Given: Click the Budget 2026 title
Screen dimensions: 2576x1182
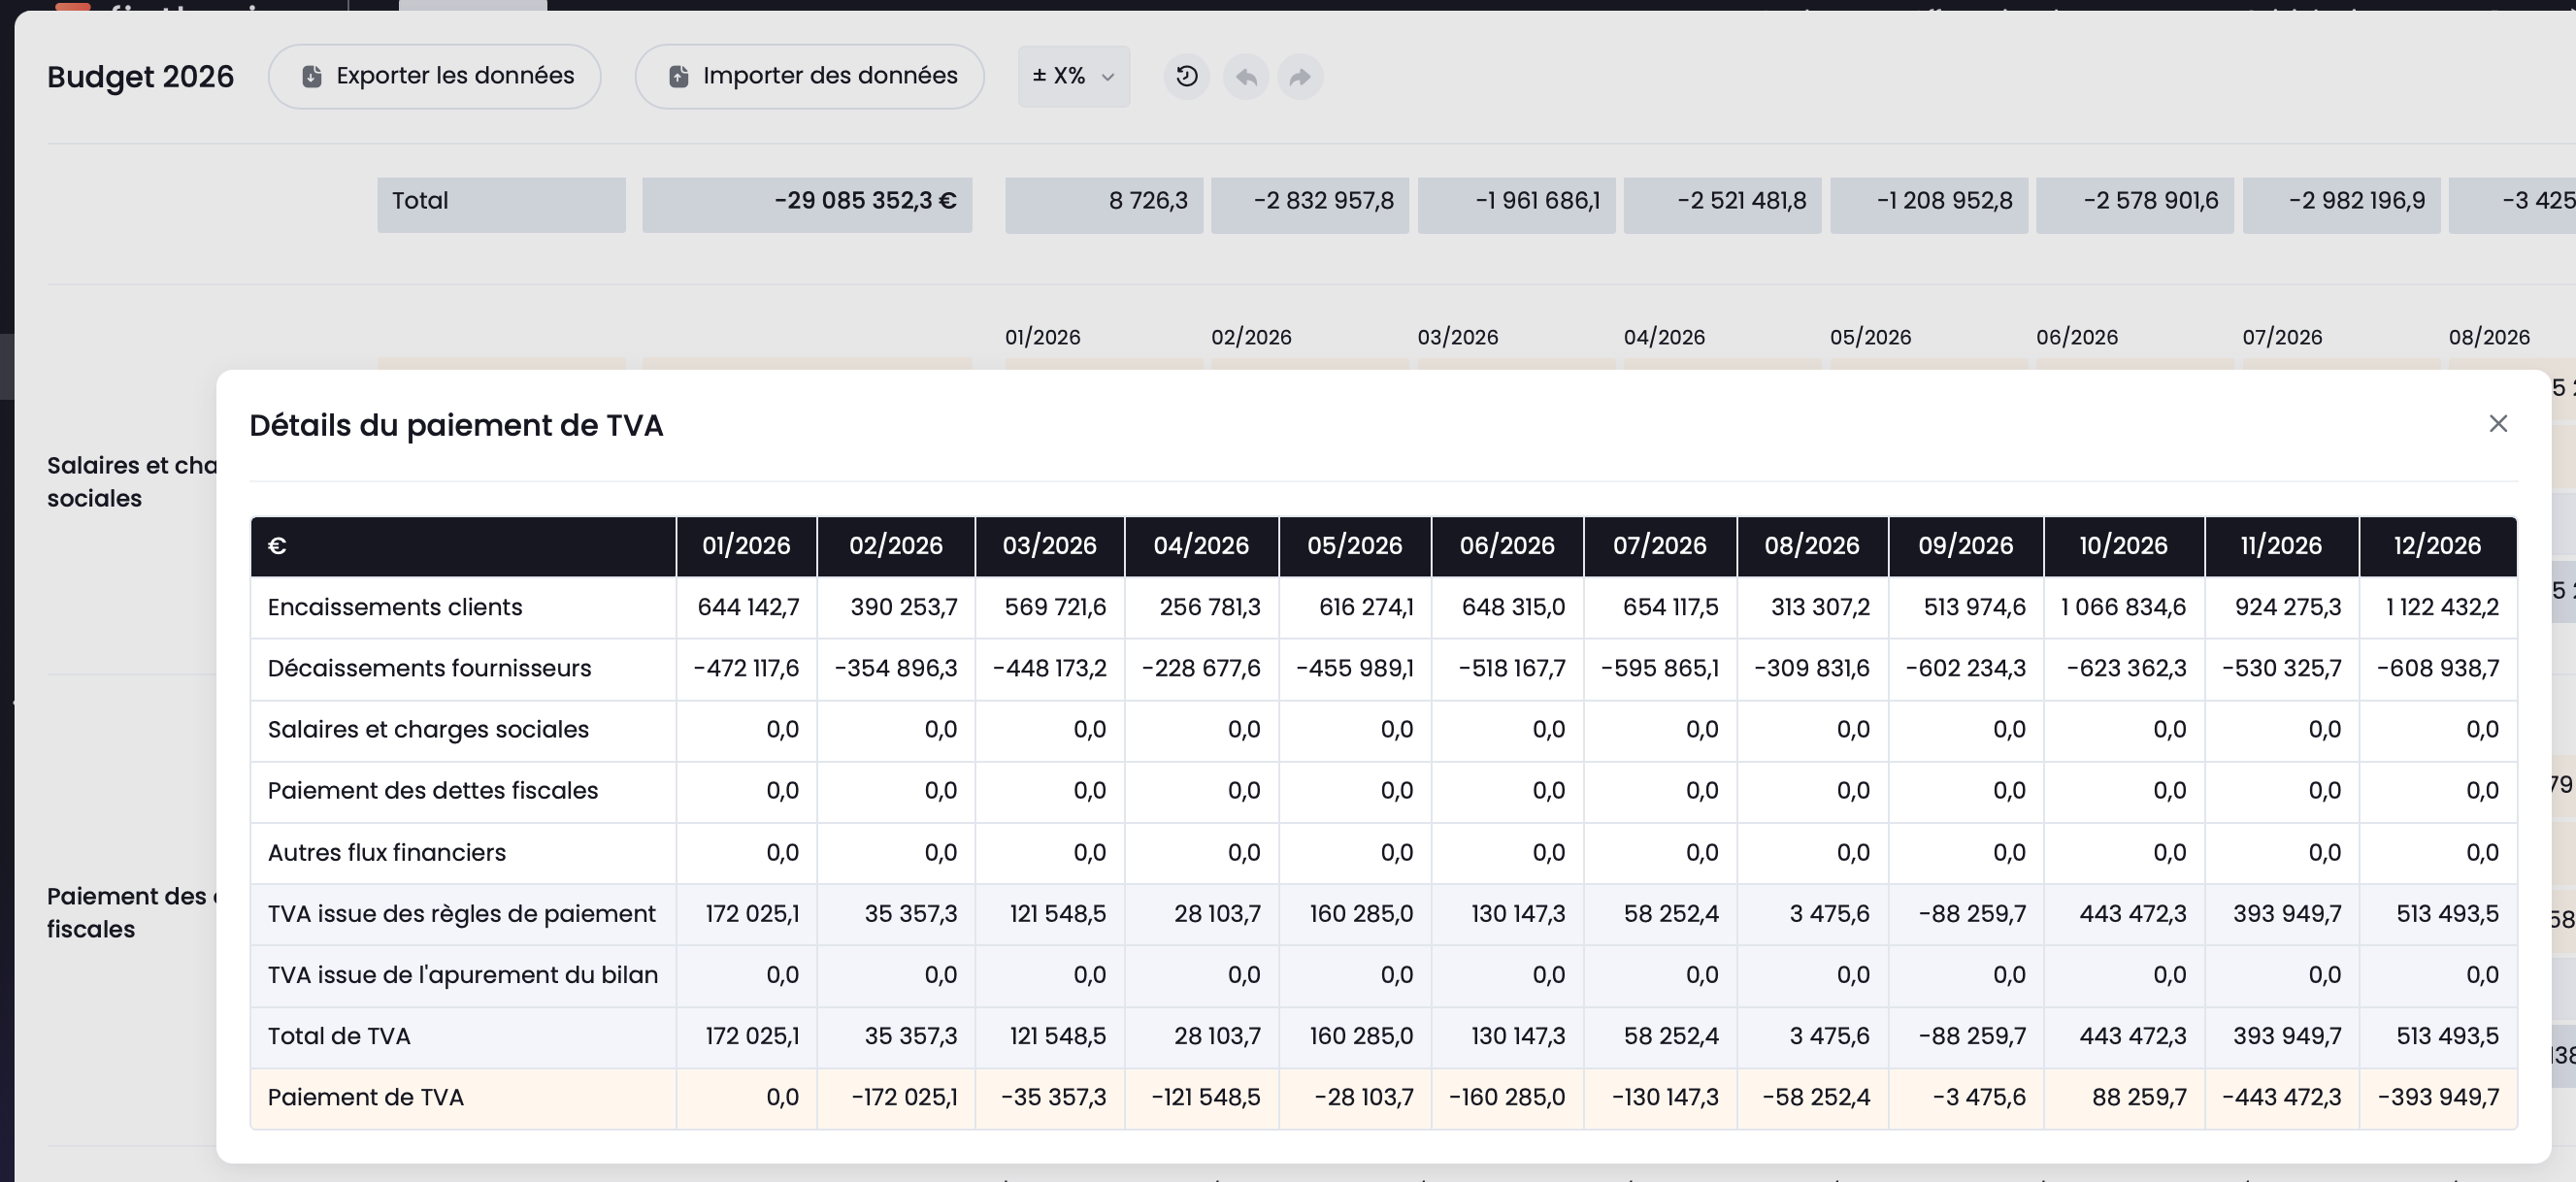Looking at the screenshot, I should coord(141,77).
